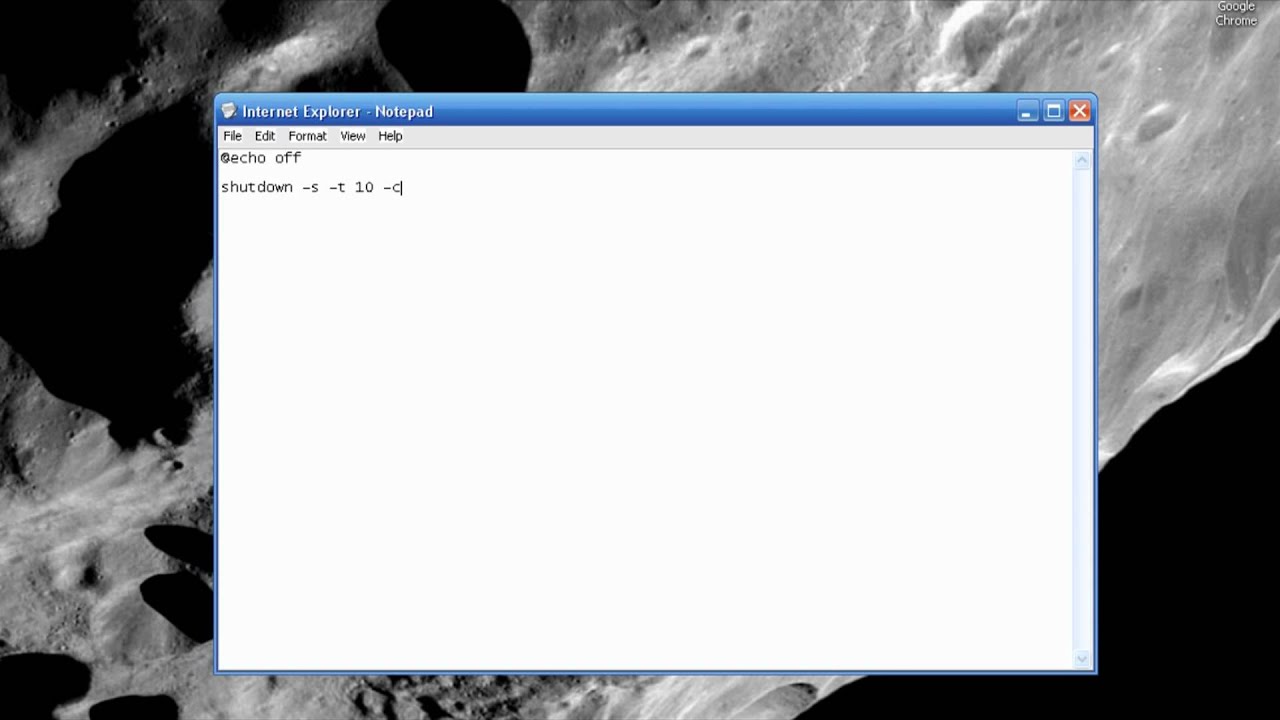Open the File menu in Notepad
1280x720 pixels.
pos(232,136)
